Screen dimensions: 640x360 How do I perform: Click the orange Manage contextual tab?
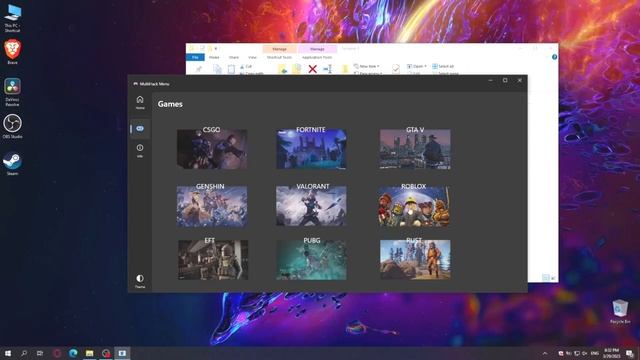(x=280, y=49)
